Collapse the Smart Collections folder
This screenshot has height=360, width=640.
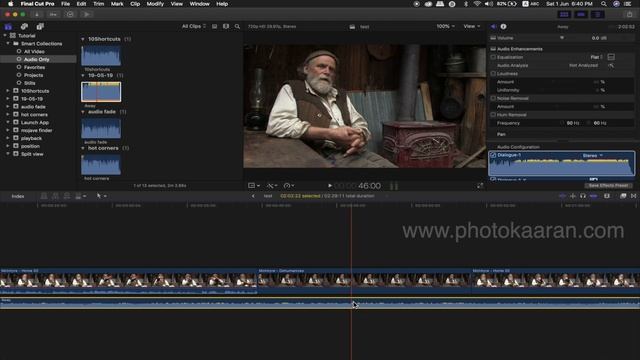click(x=8, y=43)
